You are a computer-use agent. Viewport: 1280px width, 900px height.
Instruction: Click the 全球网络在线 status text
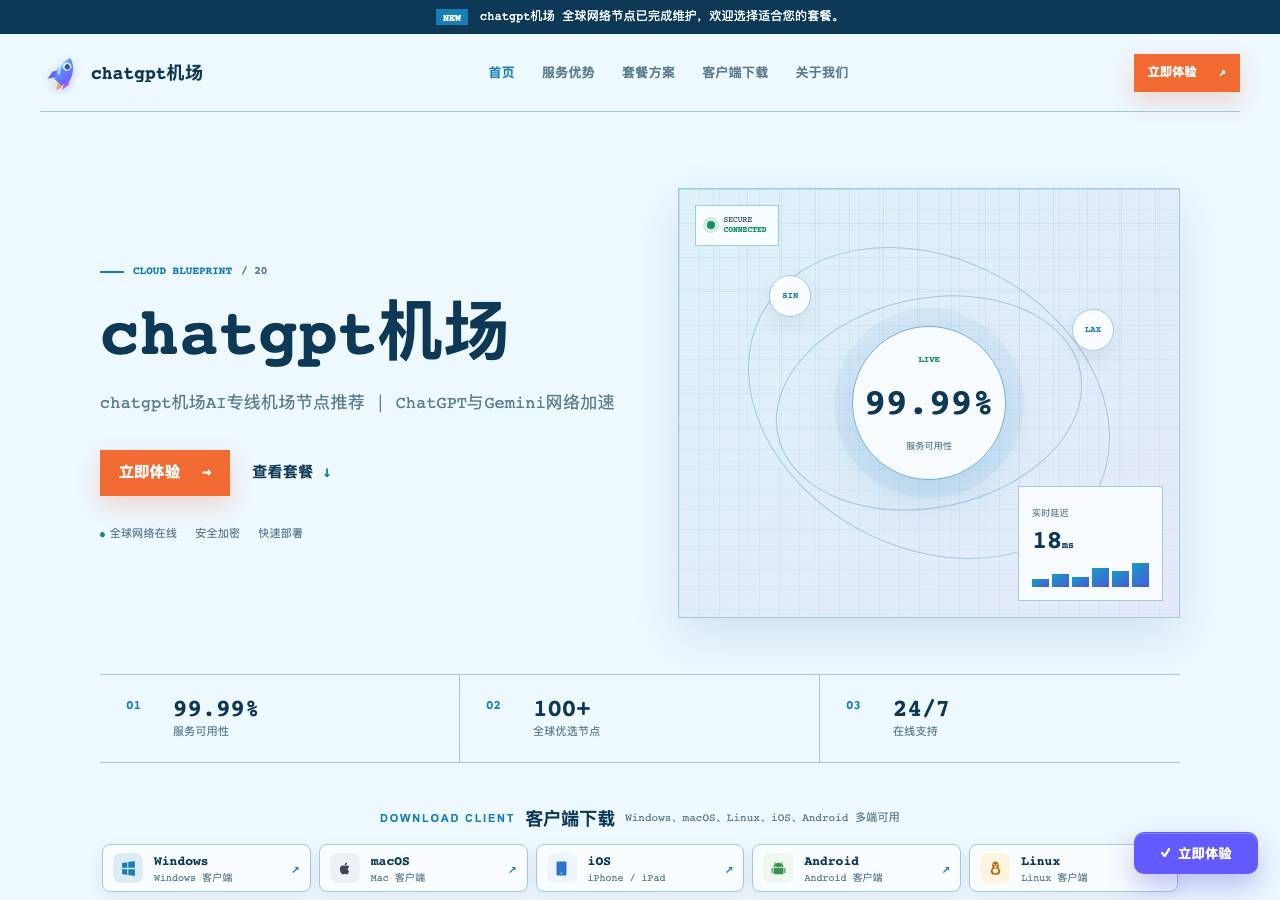tap(143, 533)
